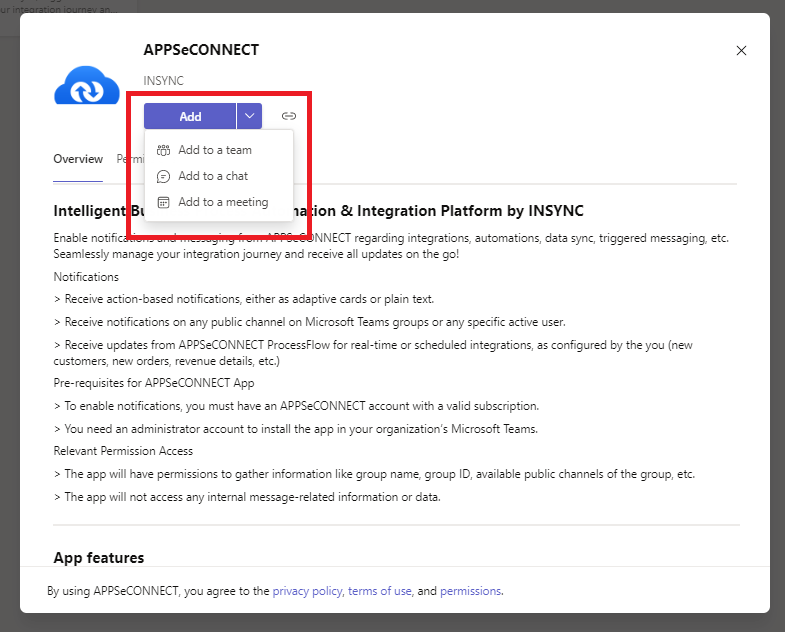Click the line about administrator account requirement
This screenshot has height=632, width=785.
(296, 429)
